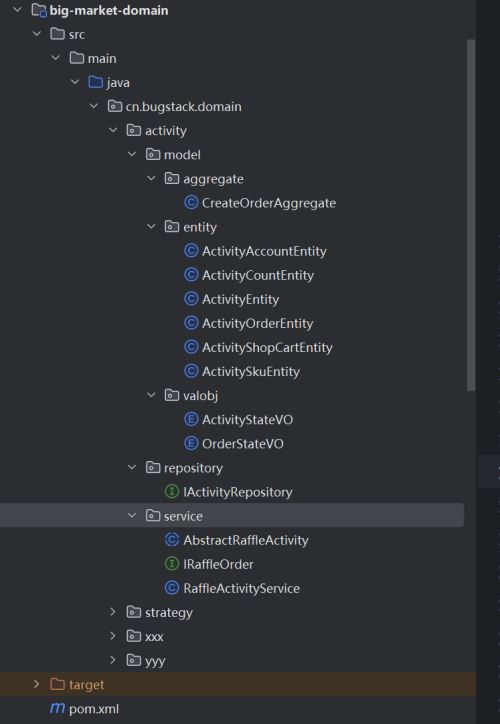The height and width of the screenshot is (724, 500).
Task: Click the blue java source folder icon
Action: point(96,82)
